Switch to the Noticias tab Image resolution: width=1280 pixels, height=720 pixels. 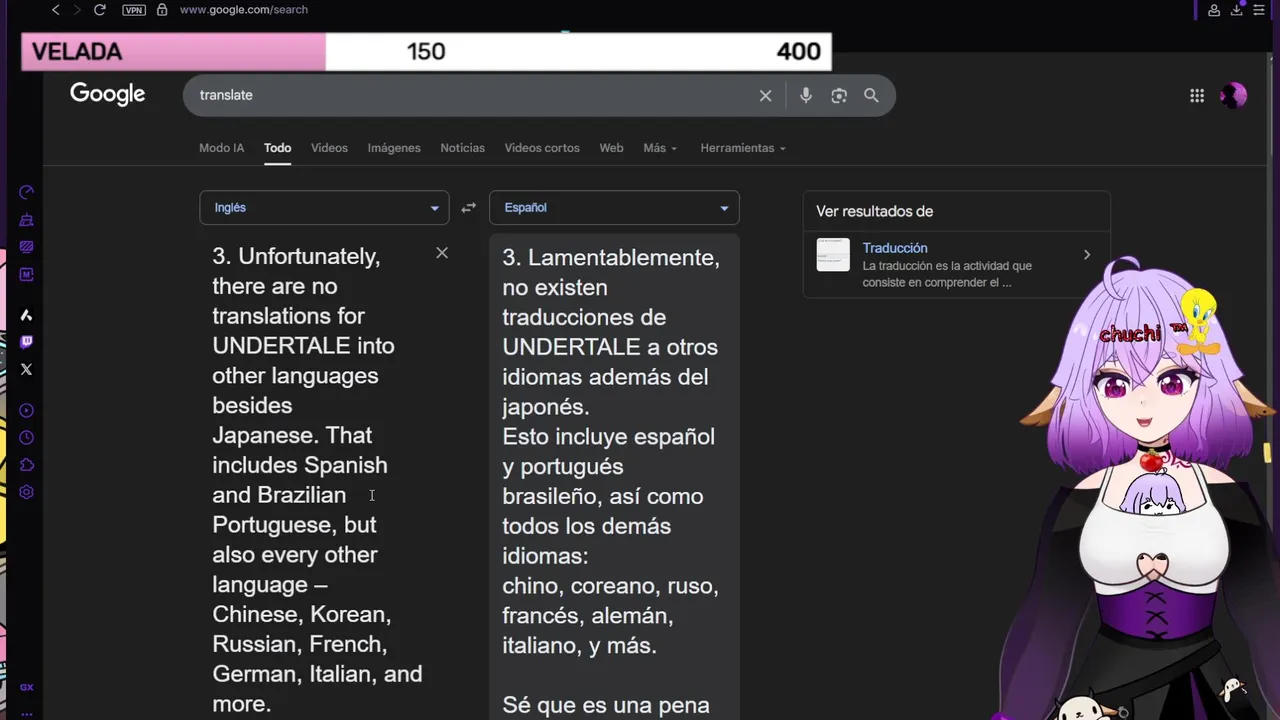[463, 148]
